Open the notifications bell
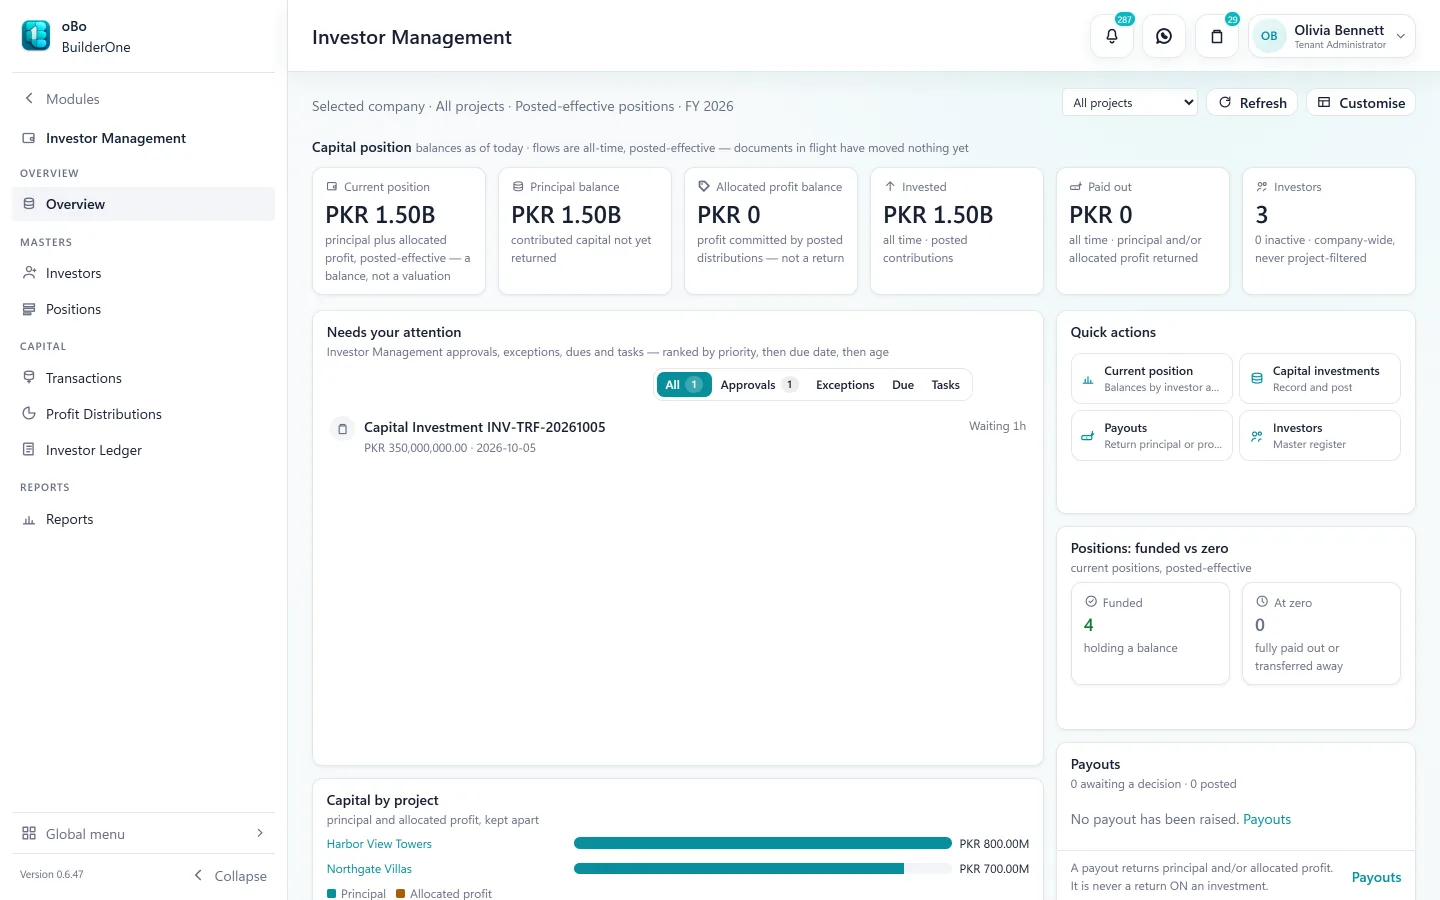 coord(1112,36)
